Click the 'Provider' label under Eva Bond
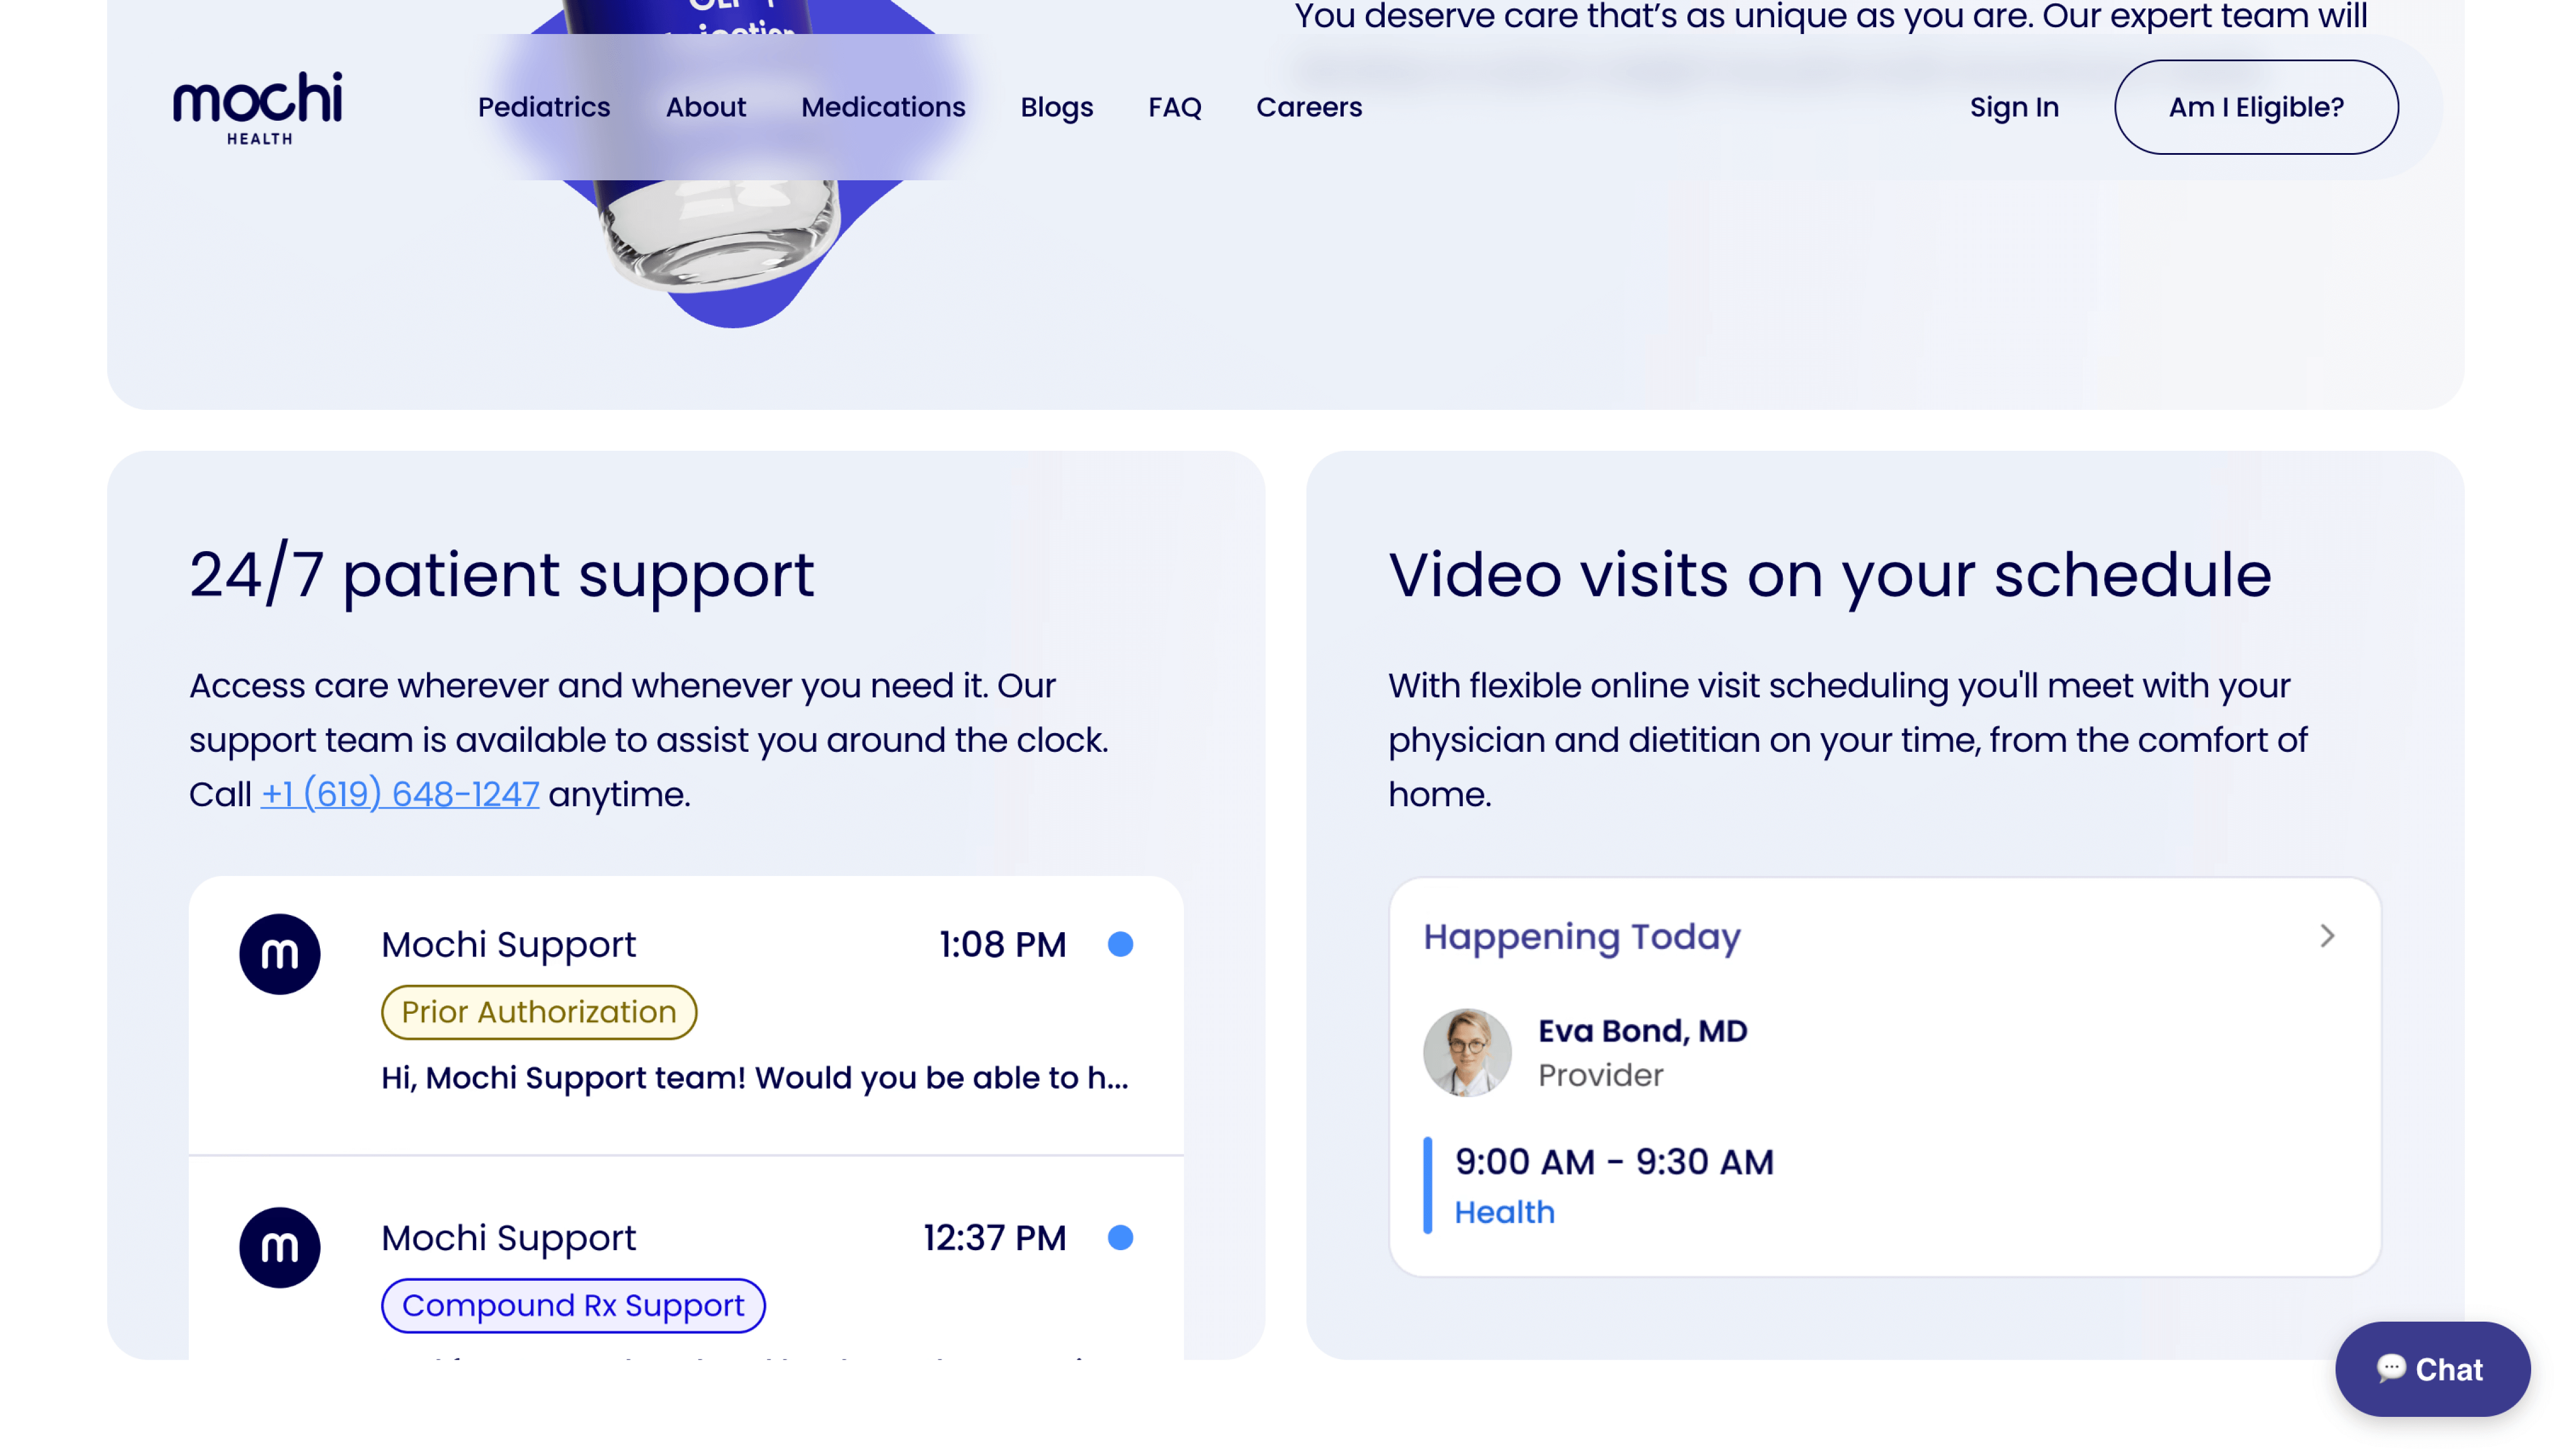 tap(1600, 1075)
